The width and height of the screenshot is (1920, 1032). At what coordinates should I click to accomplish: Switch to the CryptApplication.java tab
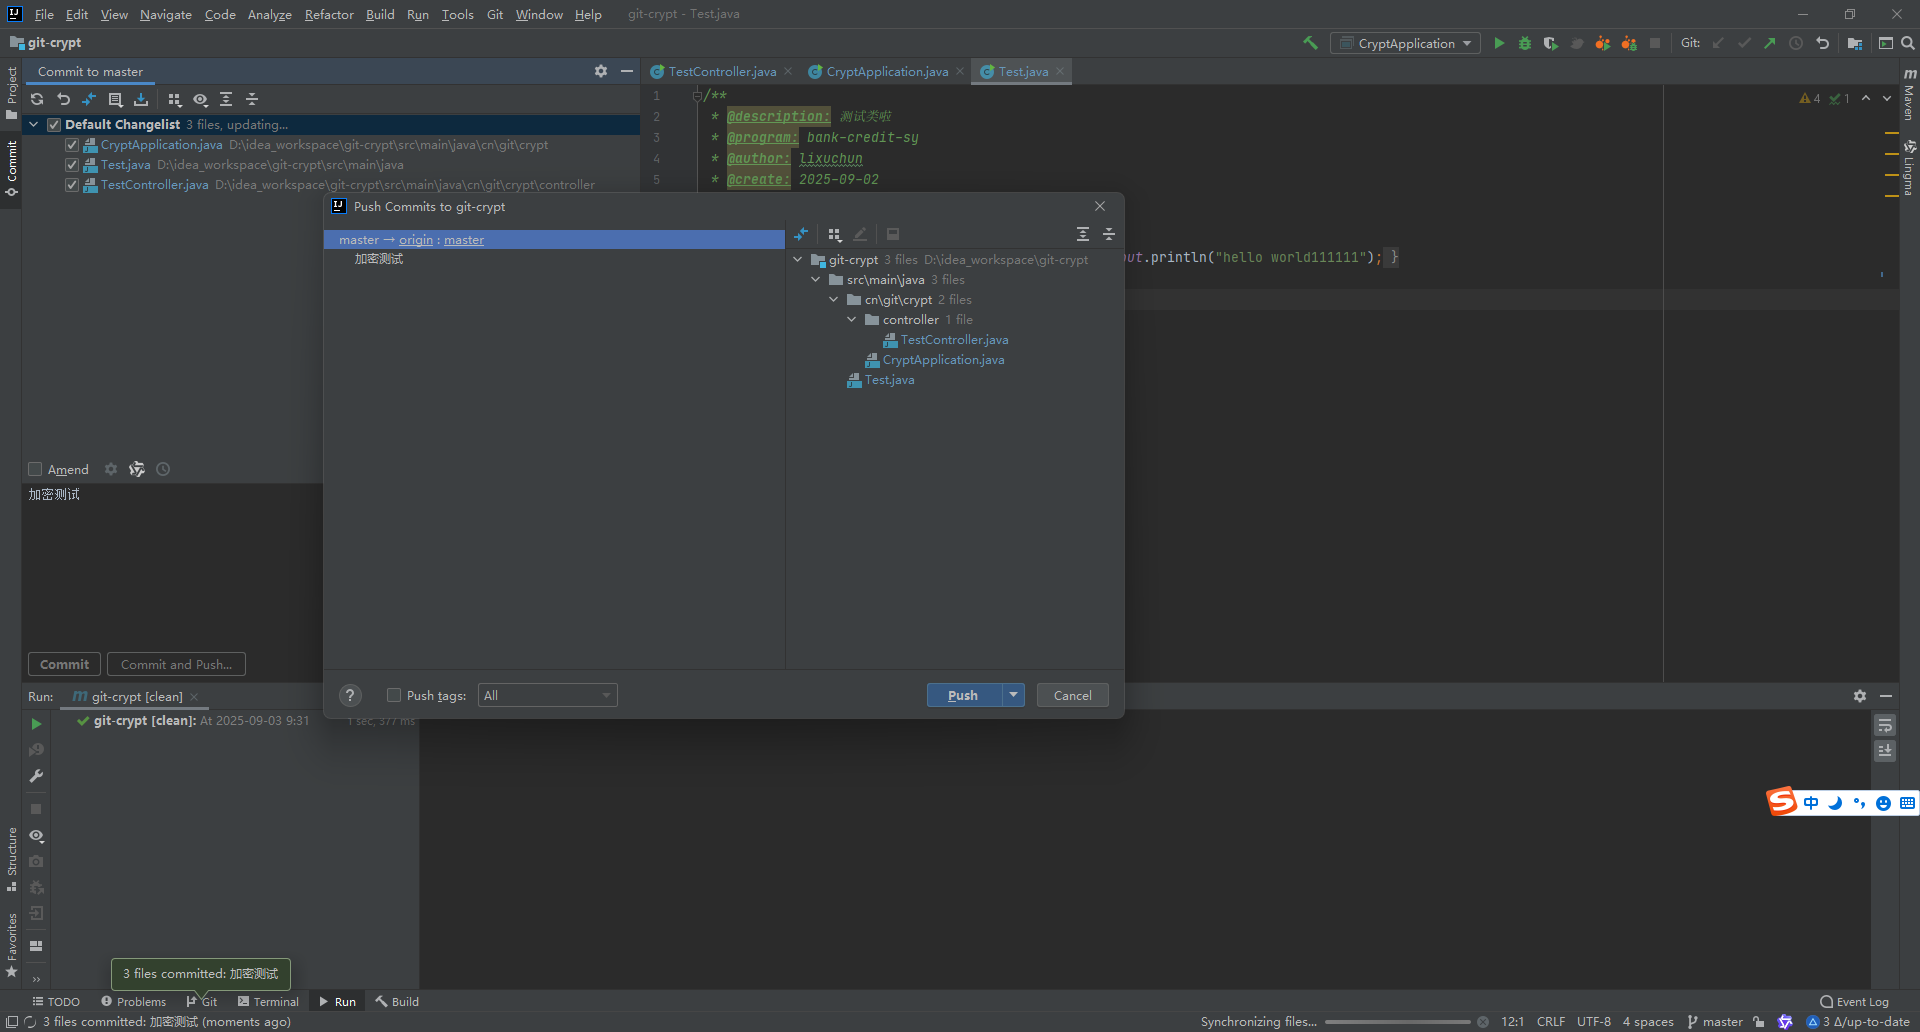887,71
